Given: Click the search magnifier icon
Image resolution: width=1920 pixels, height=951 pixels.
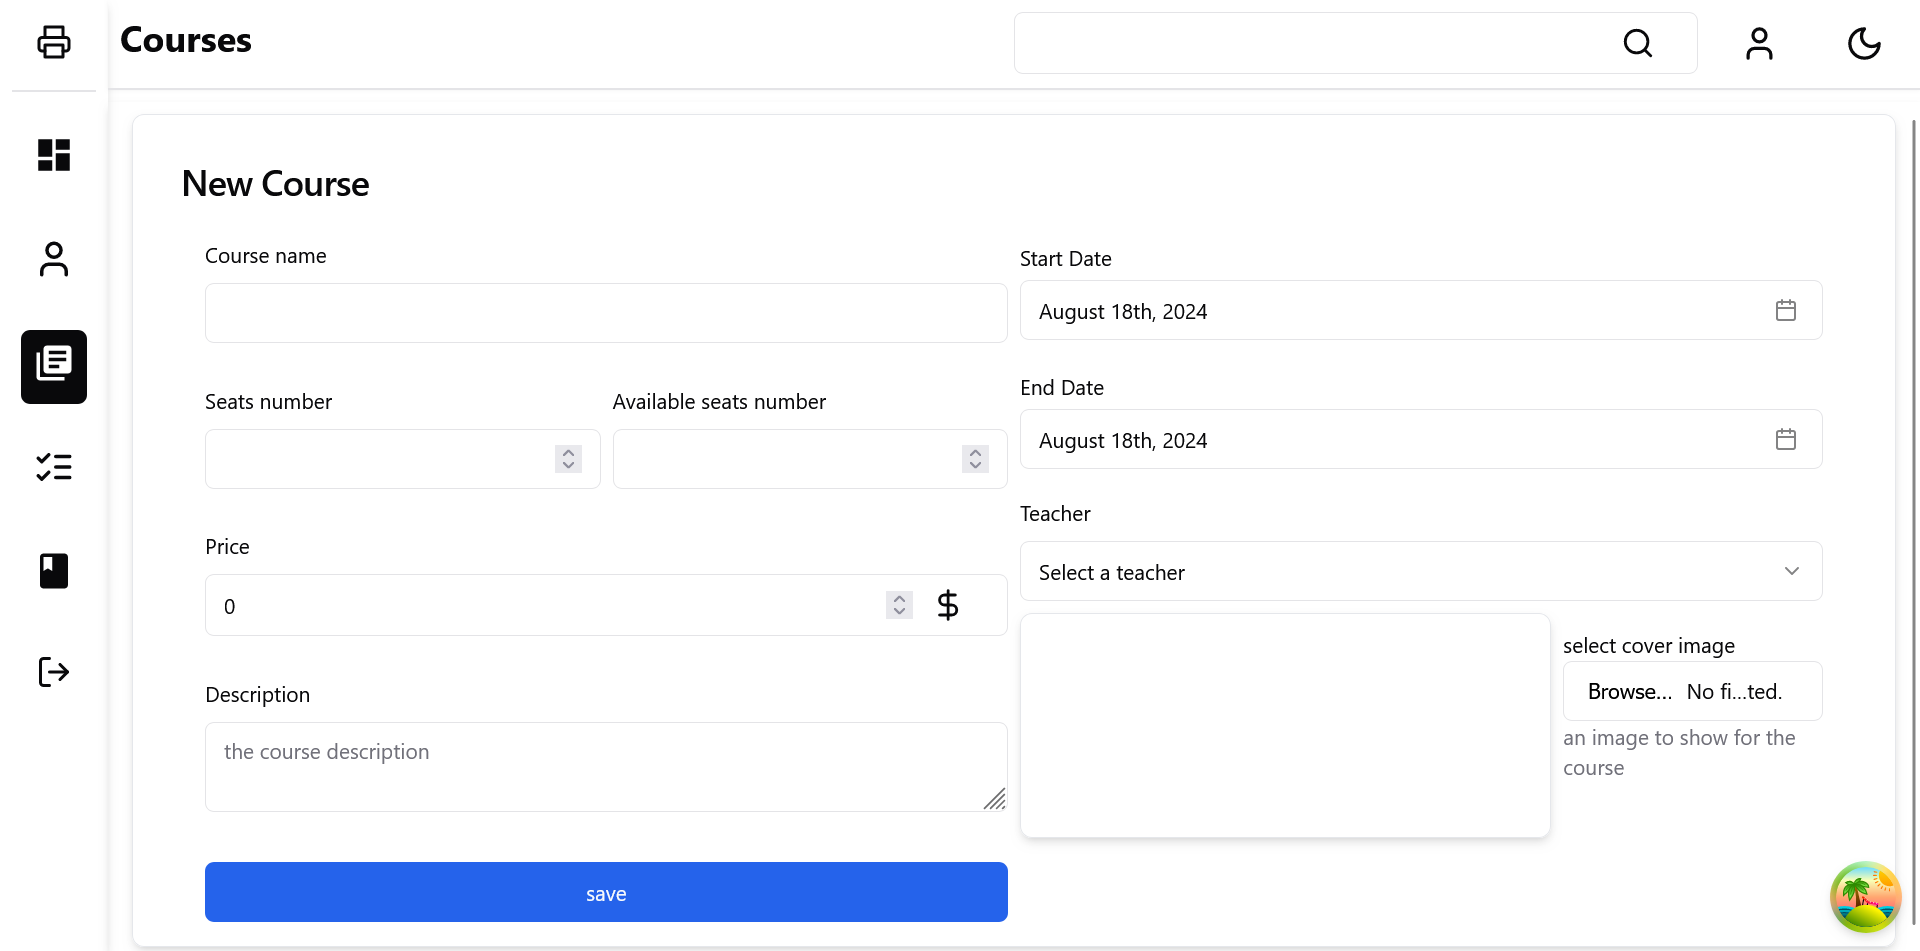Looking at the screenshot, I should [1637, 43].
